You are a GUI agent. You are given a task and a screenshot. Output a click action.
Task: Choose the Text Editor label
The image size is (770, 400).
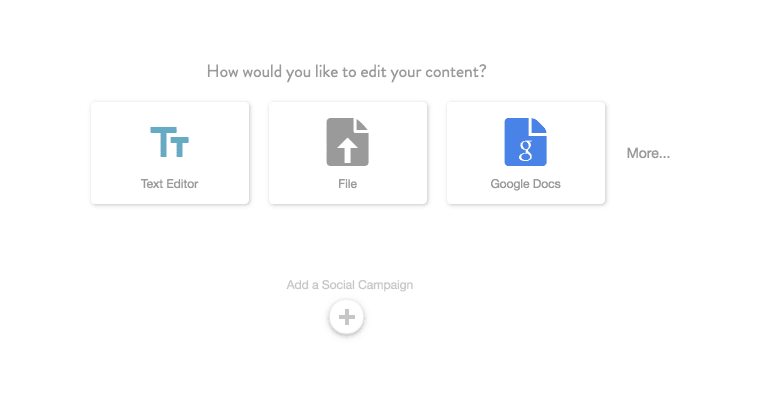pos(169,184)
